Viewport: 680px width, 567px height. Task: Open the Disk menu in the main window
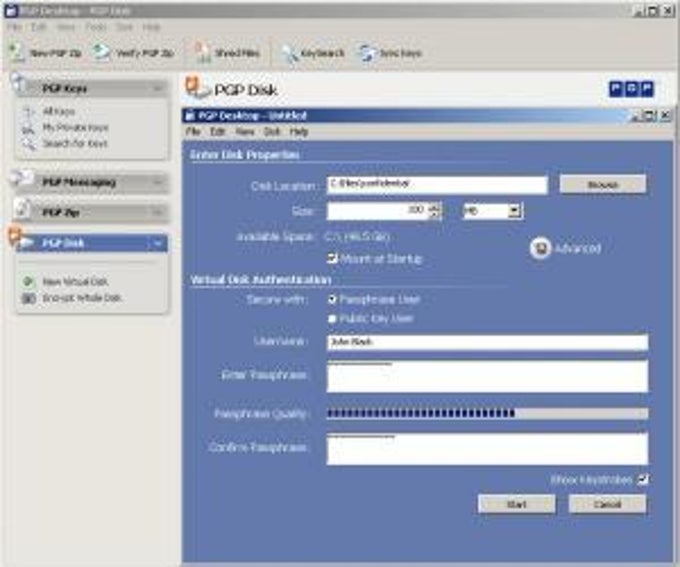point(124,27)
